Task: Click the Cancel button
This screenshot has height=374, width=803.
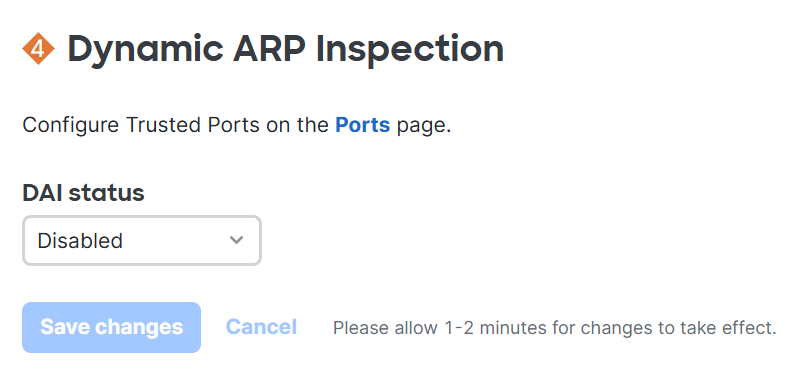Action: 261,327
